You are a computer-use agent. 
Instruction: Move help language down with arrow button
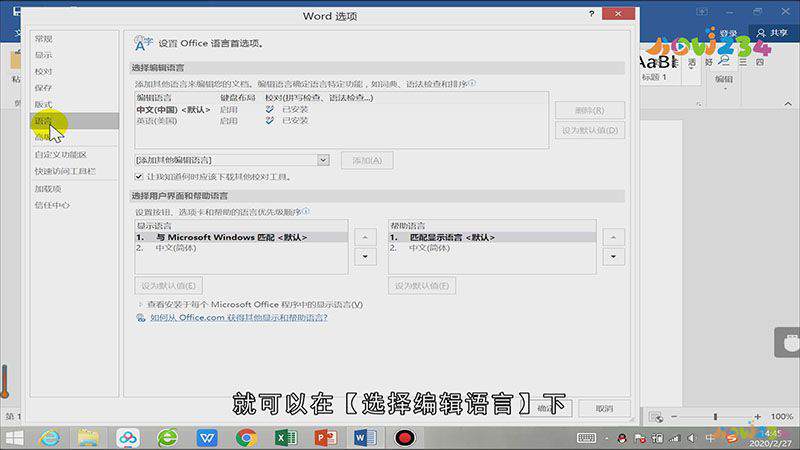pos(613,257)
